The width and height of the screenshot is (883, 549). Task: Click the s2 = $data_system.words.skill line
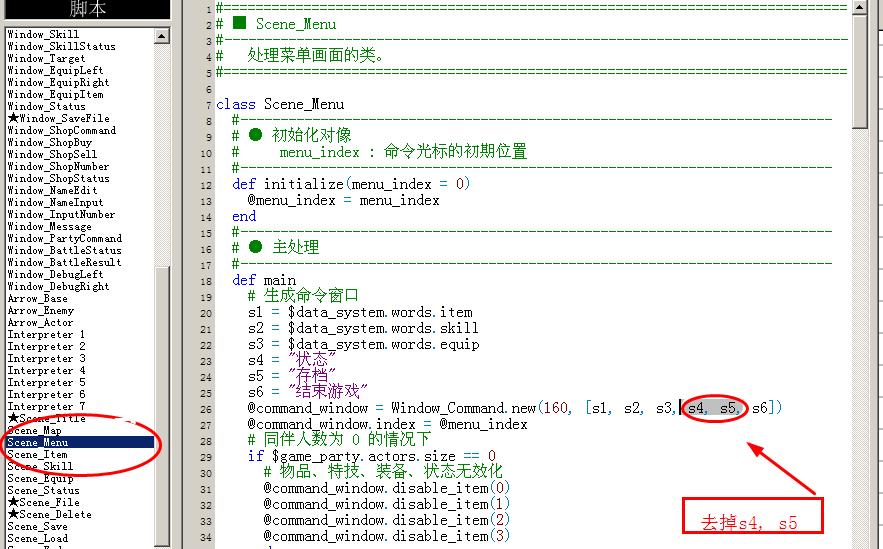[363, 328]
